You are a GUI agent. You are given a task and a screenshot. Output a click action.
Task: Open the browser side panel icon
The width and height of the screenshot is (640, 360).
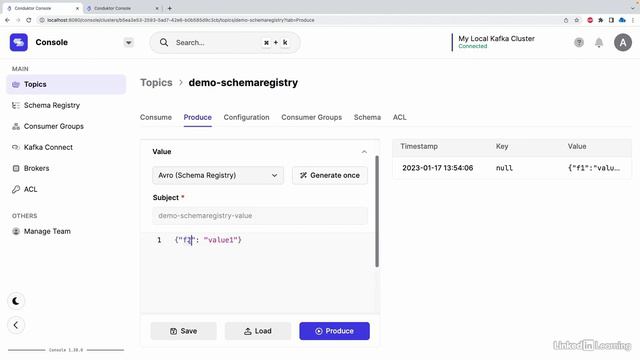pyautogui.click(x=611, y=20)
